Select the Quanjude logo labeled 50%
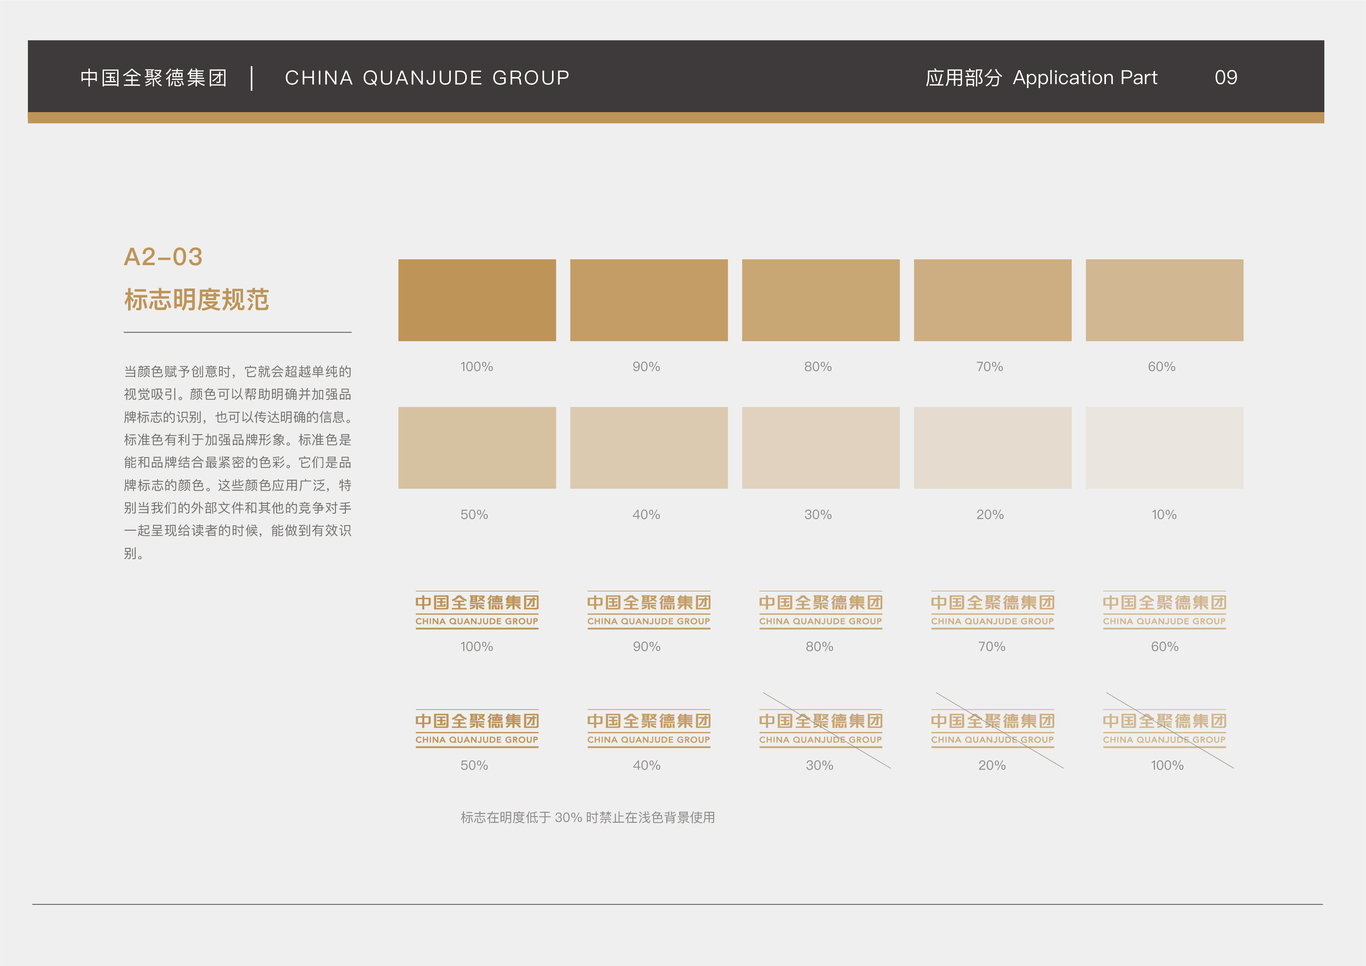This screenshot has width=1366, height=966. click(x=477, y=729)
